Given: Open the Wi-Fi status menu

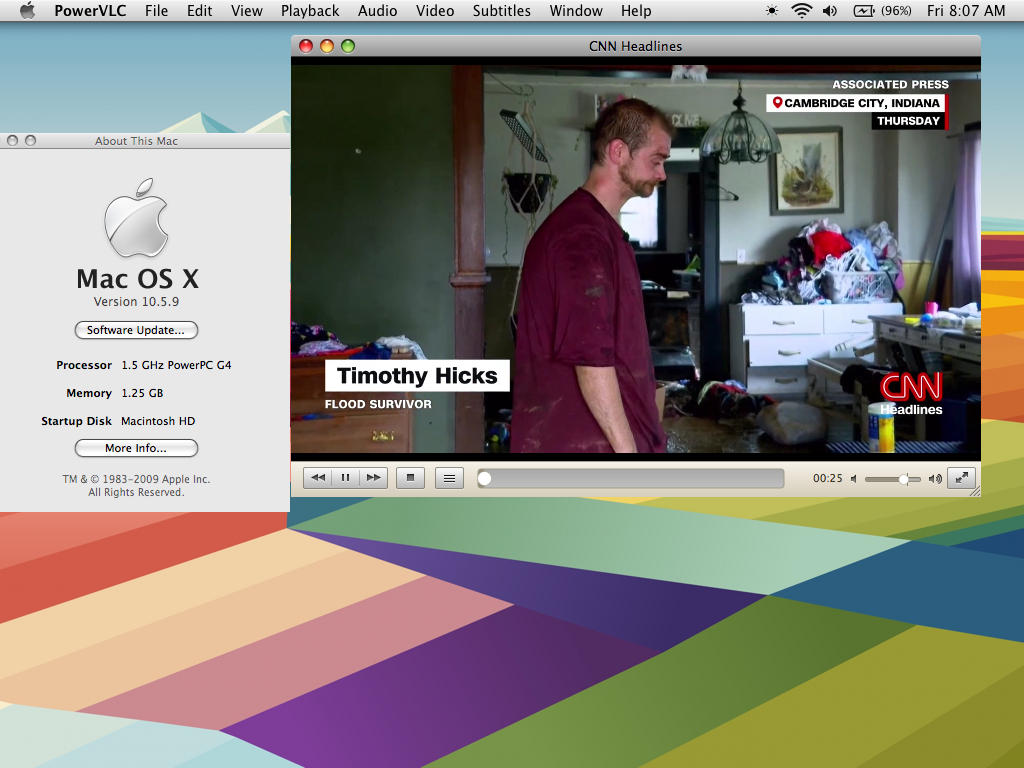Looking at the screenshot, I should point(801,10).
